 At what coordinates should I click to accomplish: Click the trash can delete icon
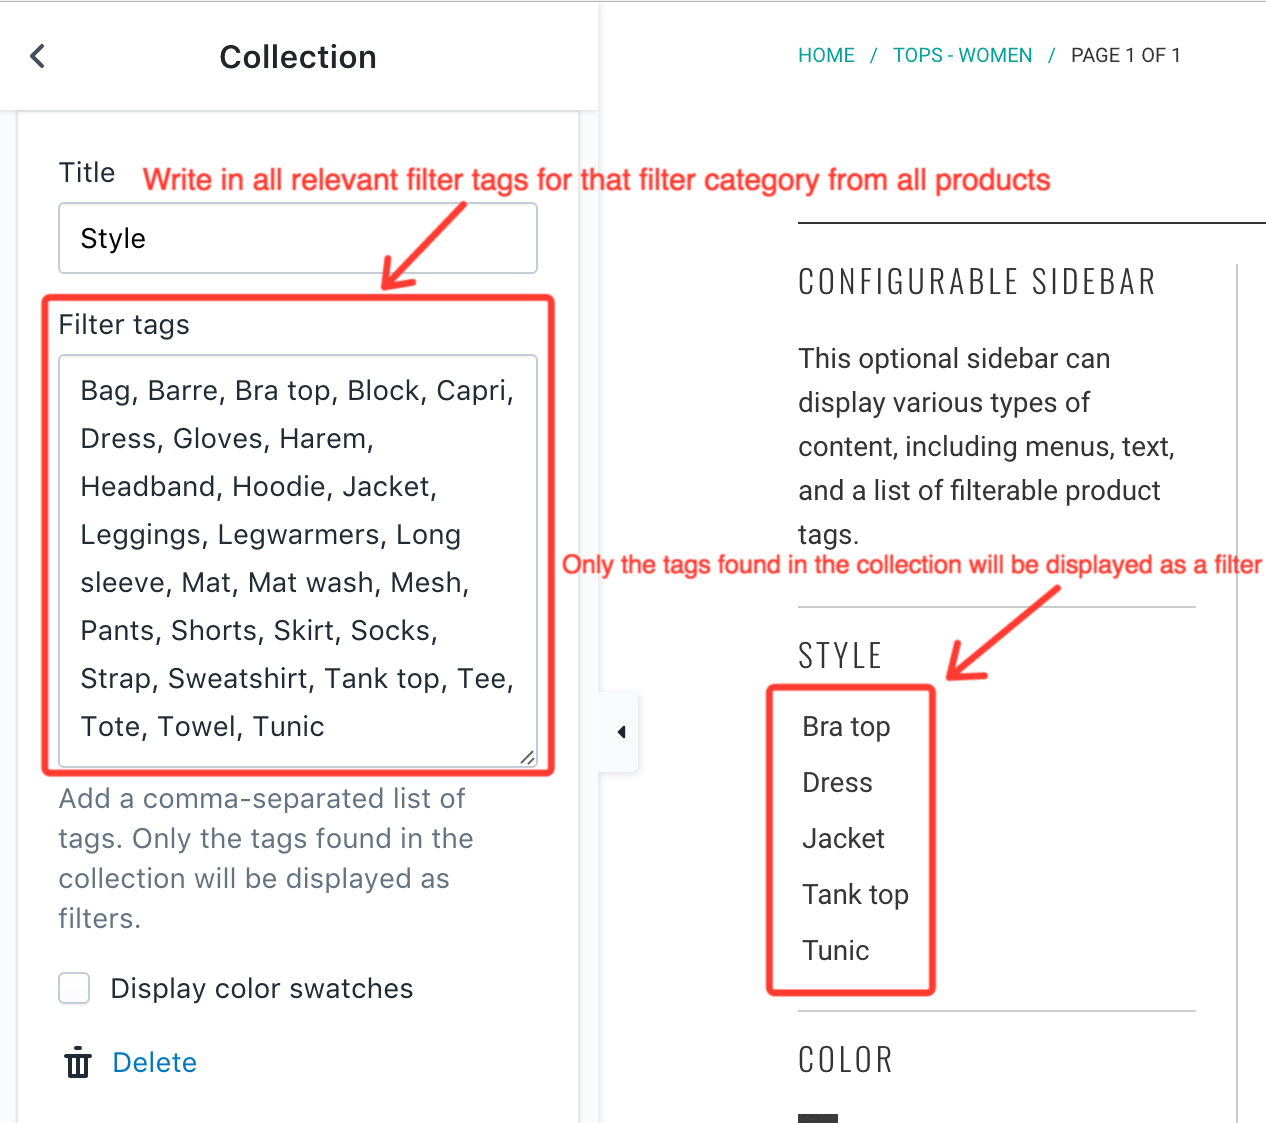(77, 1062)
